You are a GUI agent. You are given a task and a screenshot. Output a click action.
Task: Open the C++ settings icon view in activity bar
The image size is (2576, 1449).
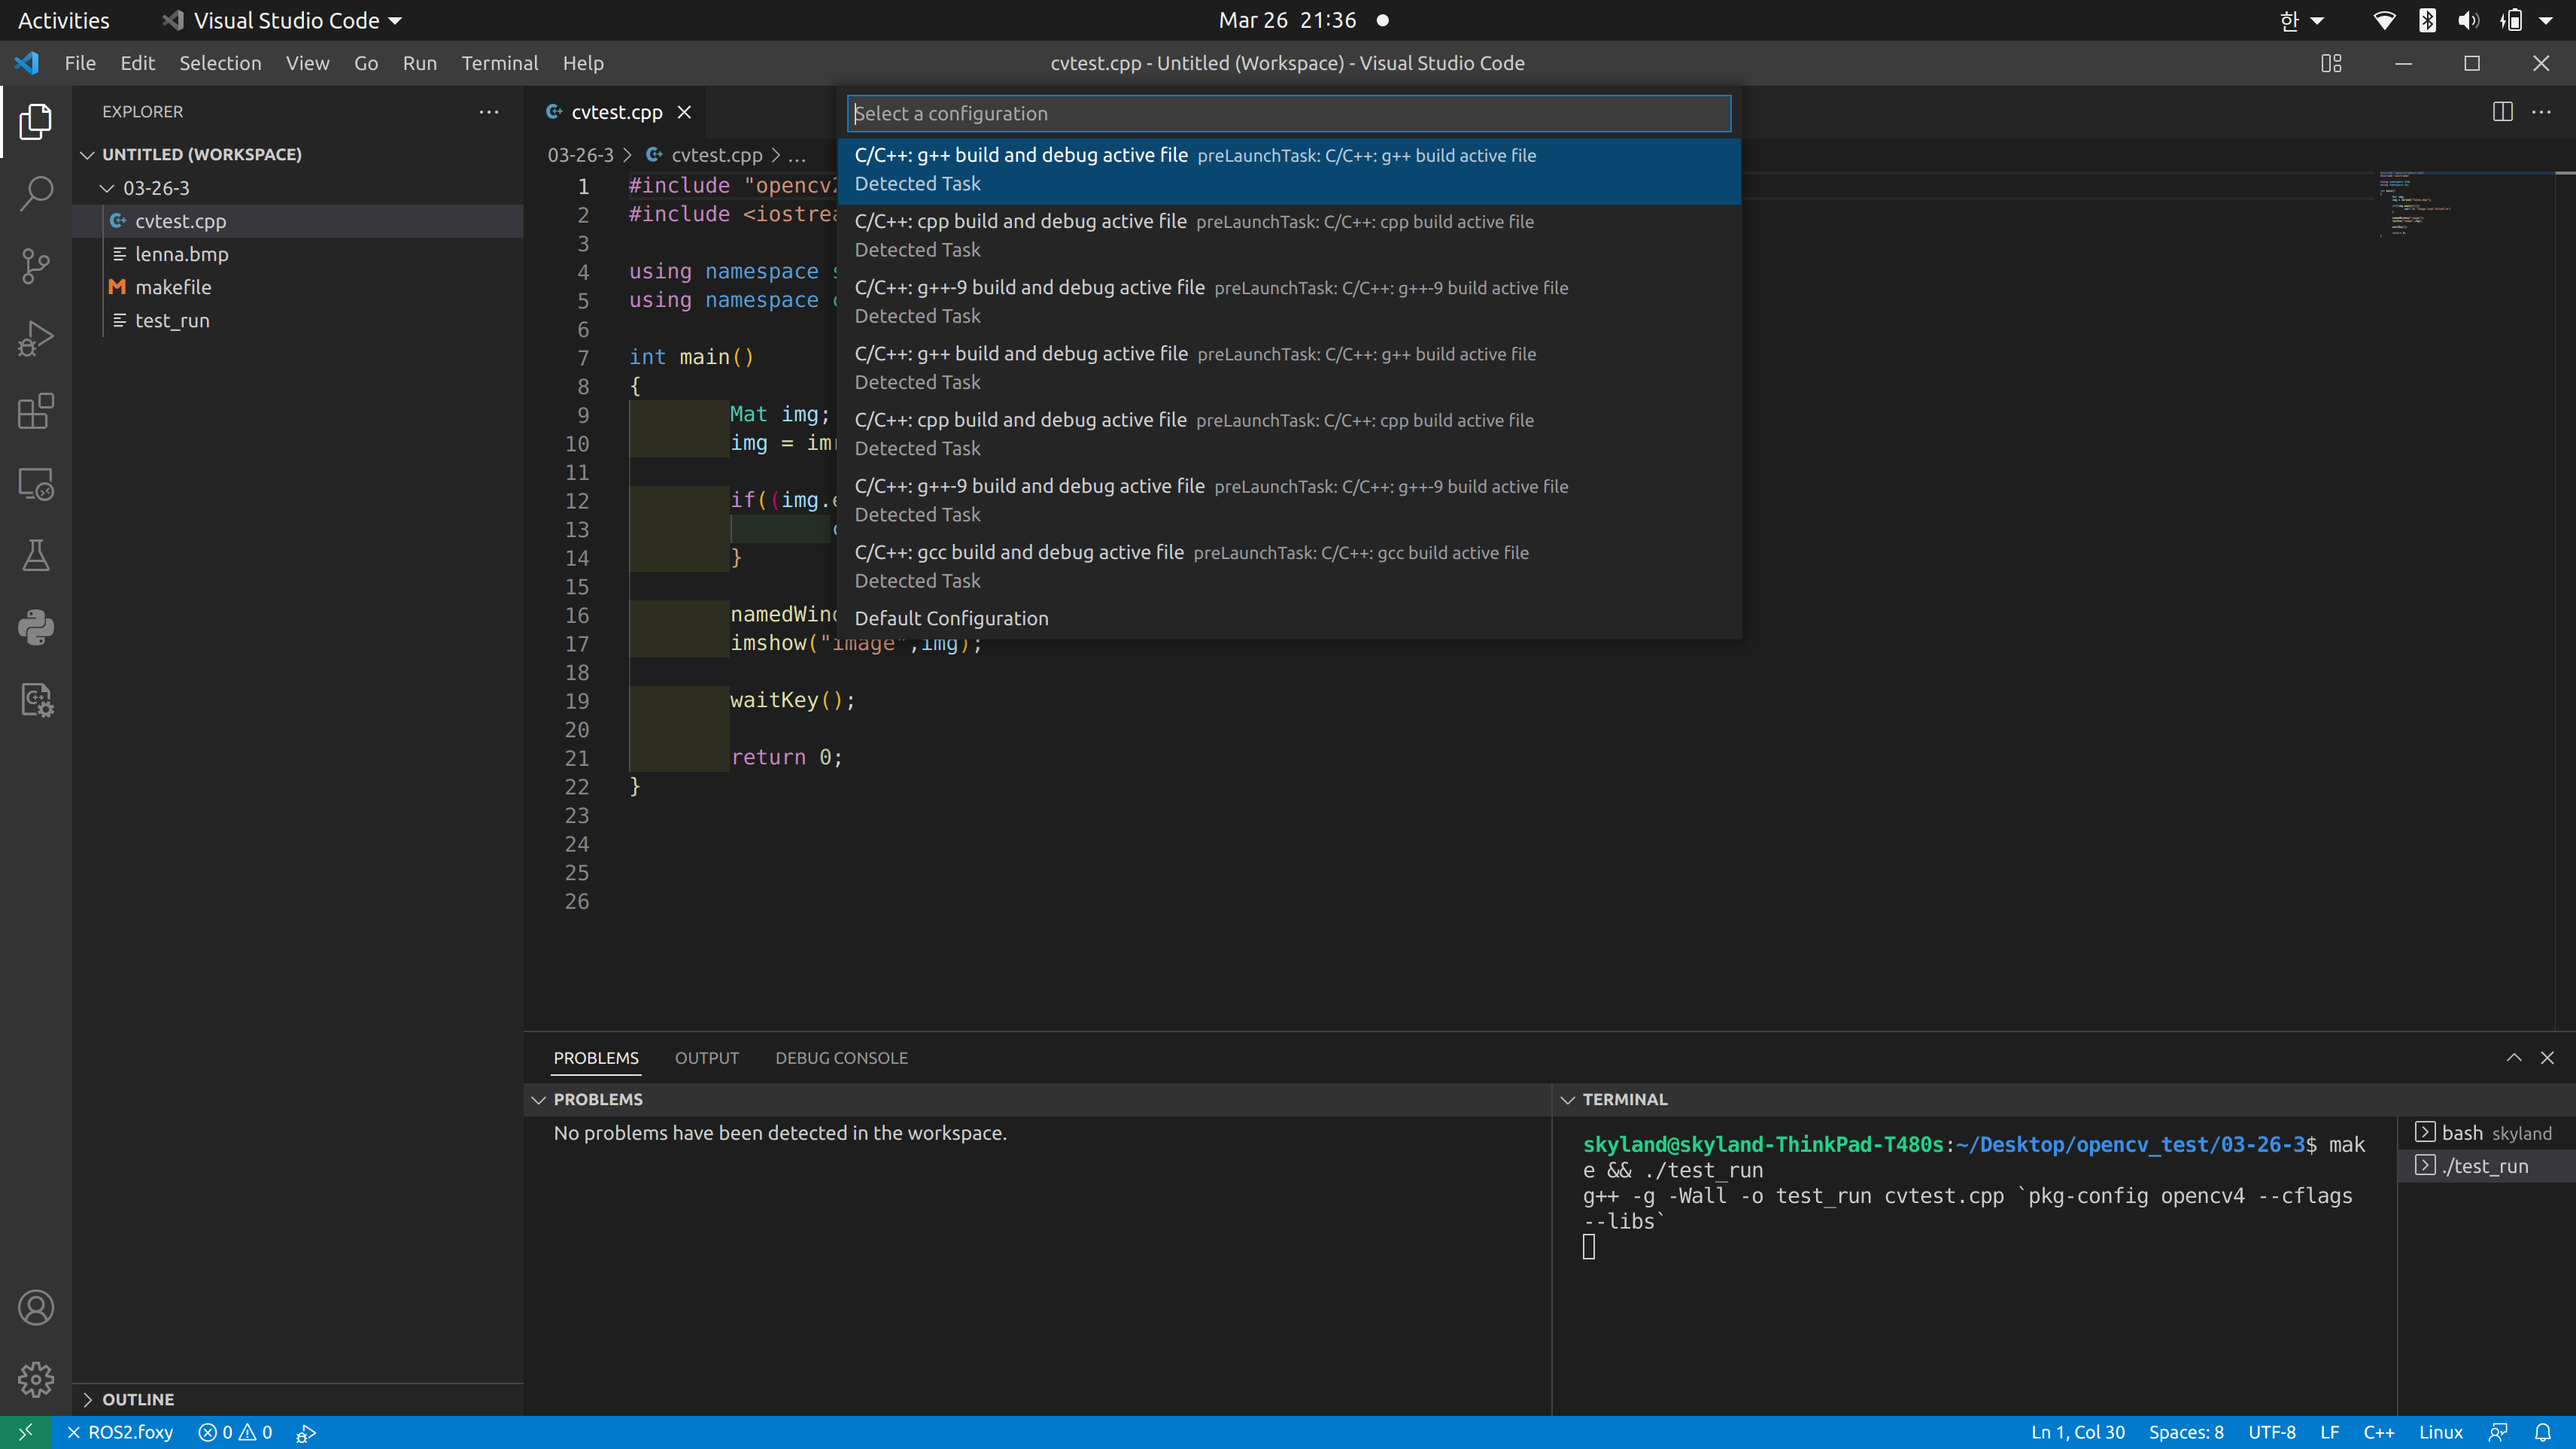tap(36, 700)
